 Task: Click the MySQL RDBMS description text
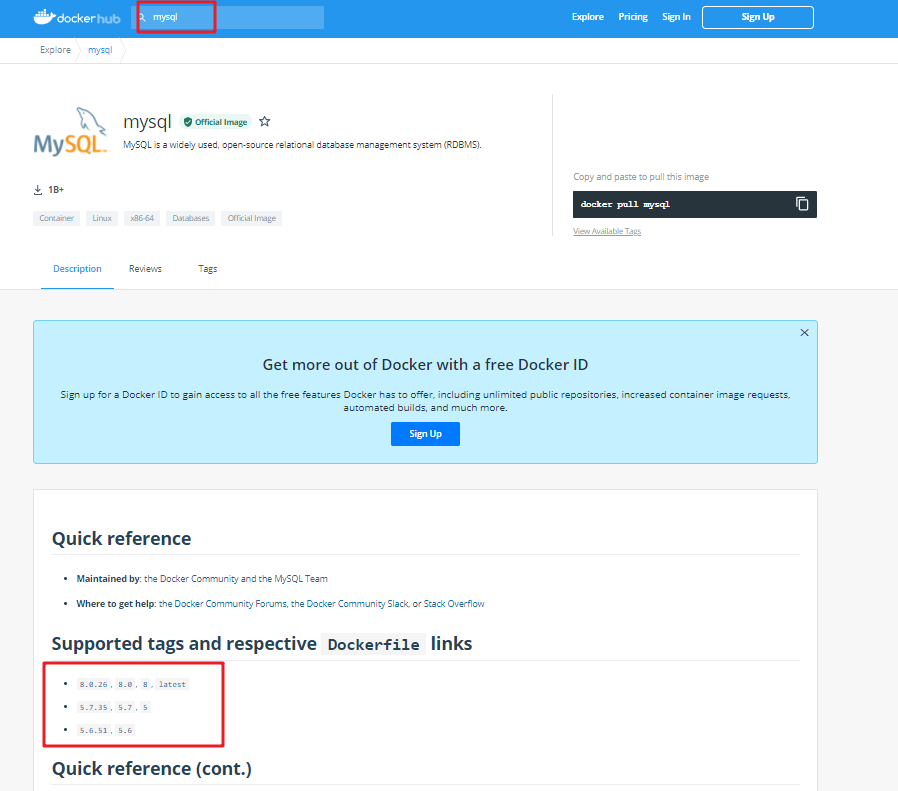click(302, 145)
